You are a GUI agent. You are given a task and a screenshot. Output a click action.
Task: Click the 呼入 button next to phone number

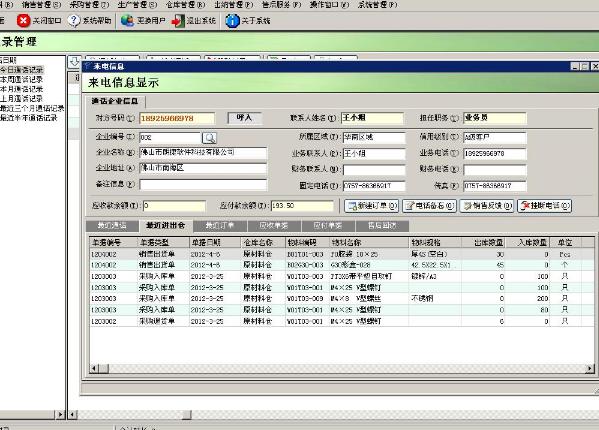click(244, 118)
